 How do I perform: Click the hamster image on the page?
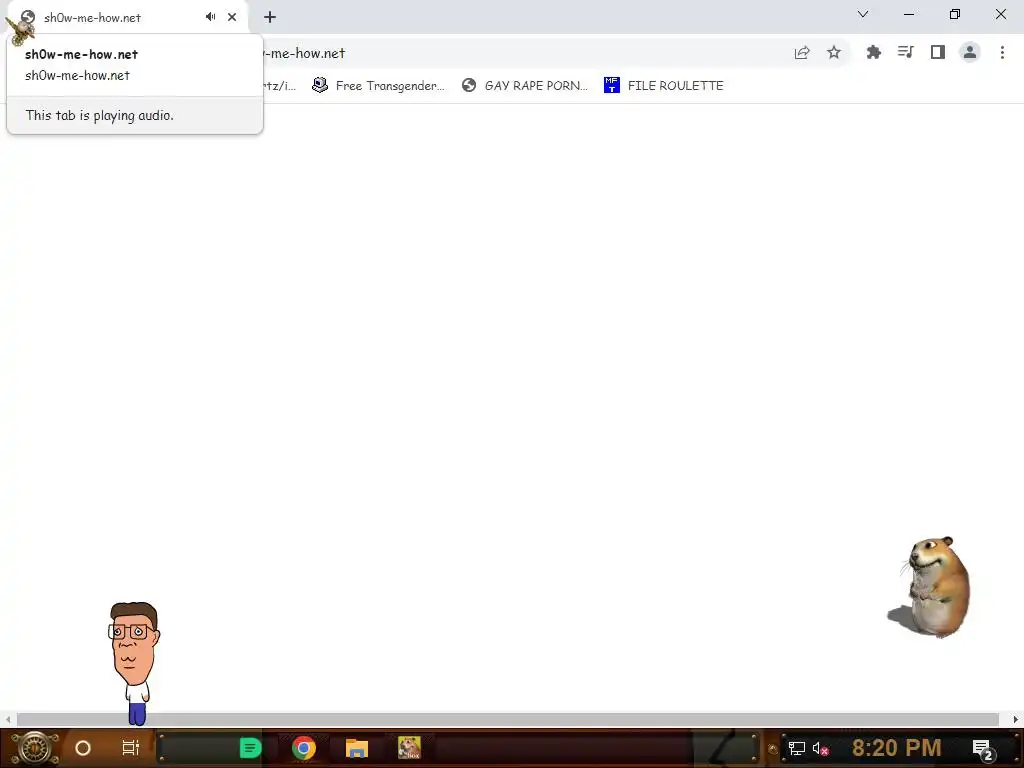931,586
